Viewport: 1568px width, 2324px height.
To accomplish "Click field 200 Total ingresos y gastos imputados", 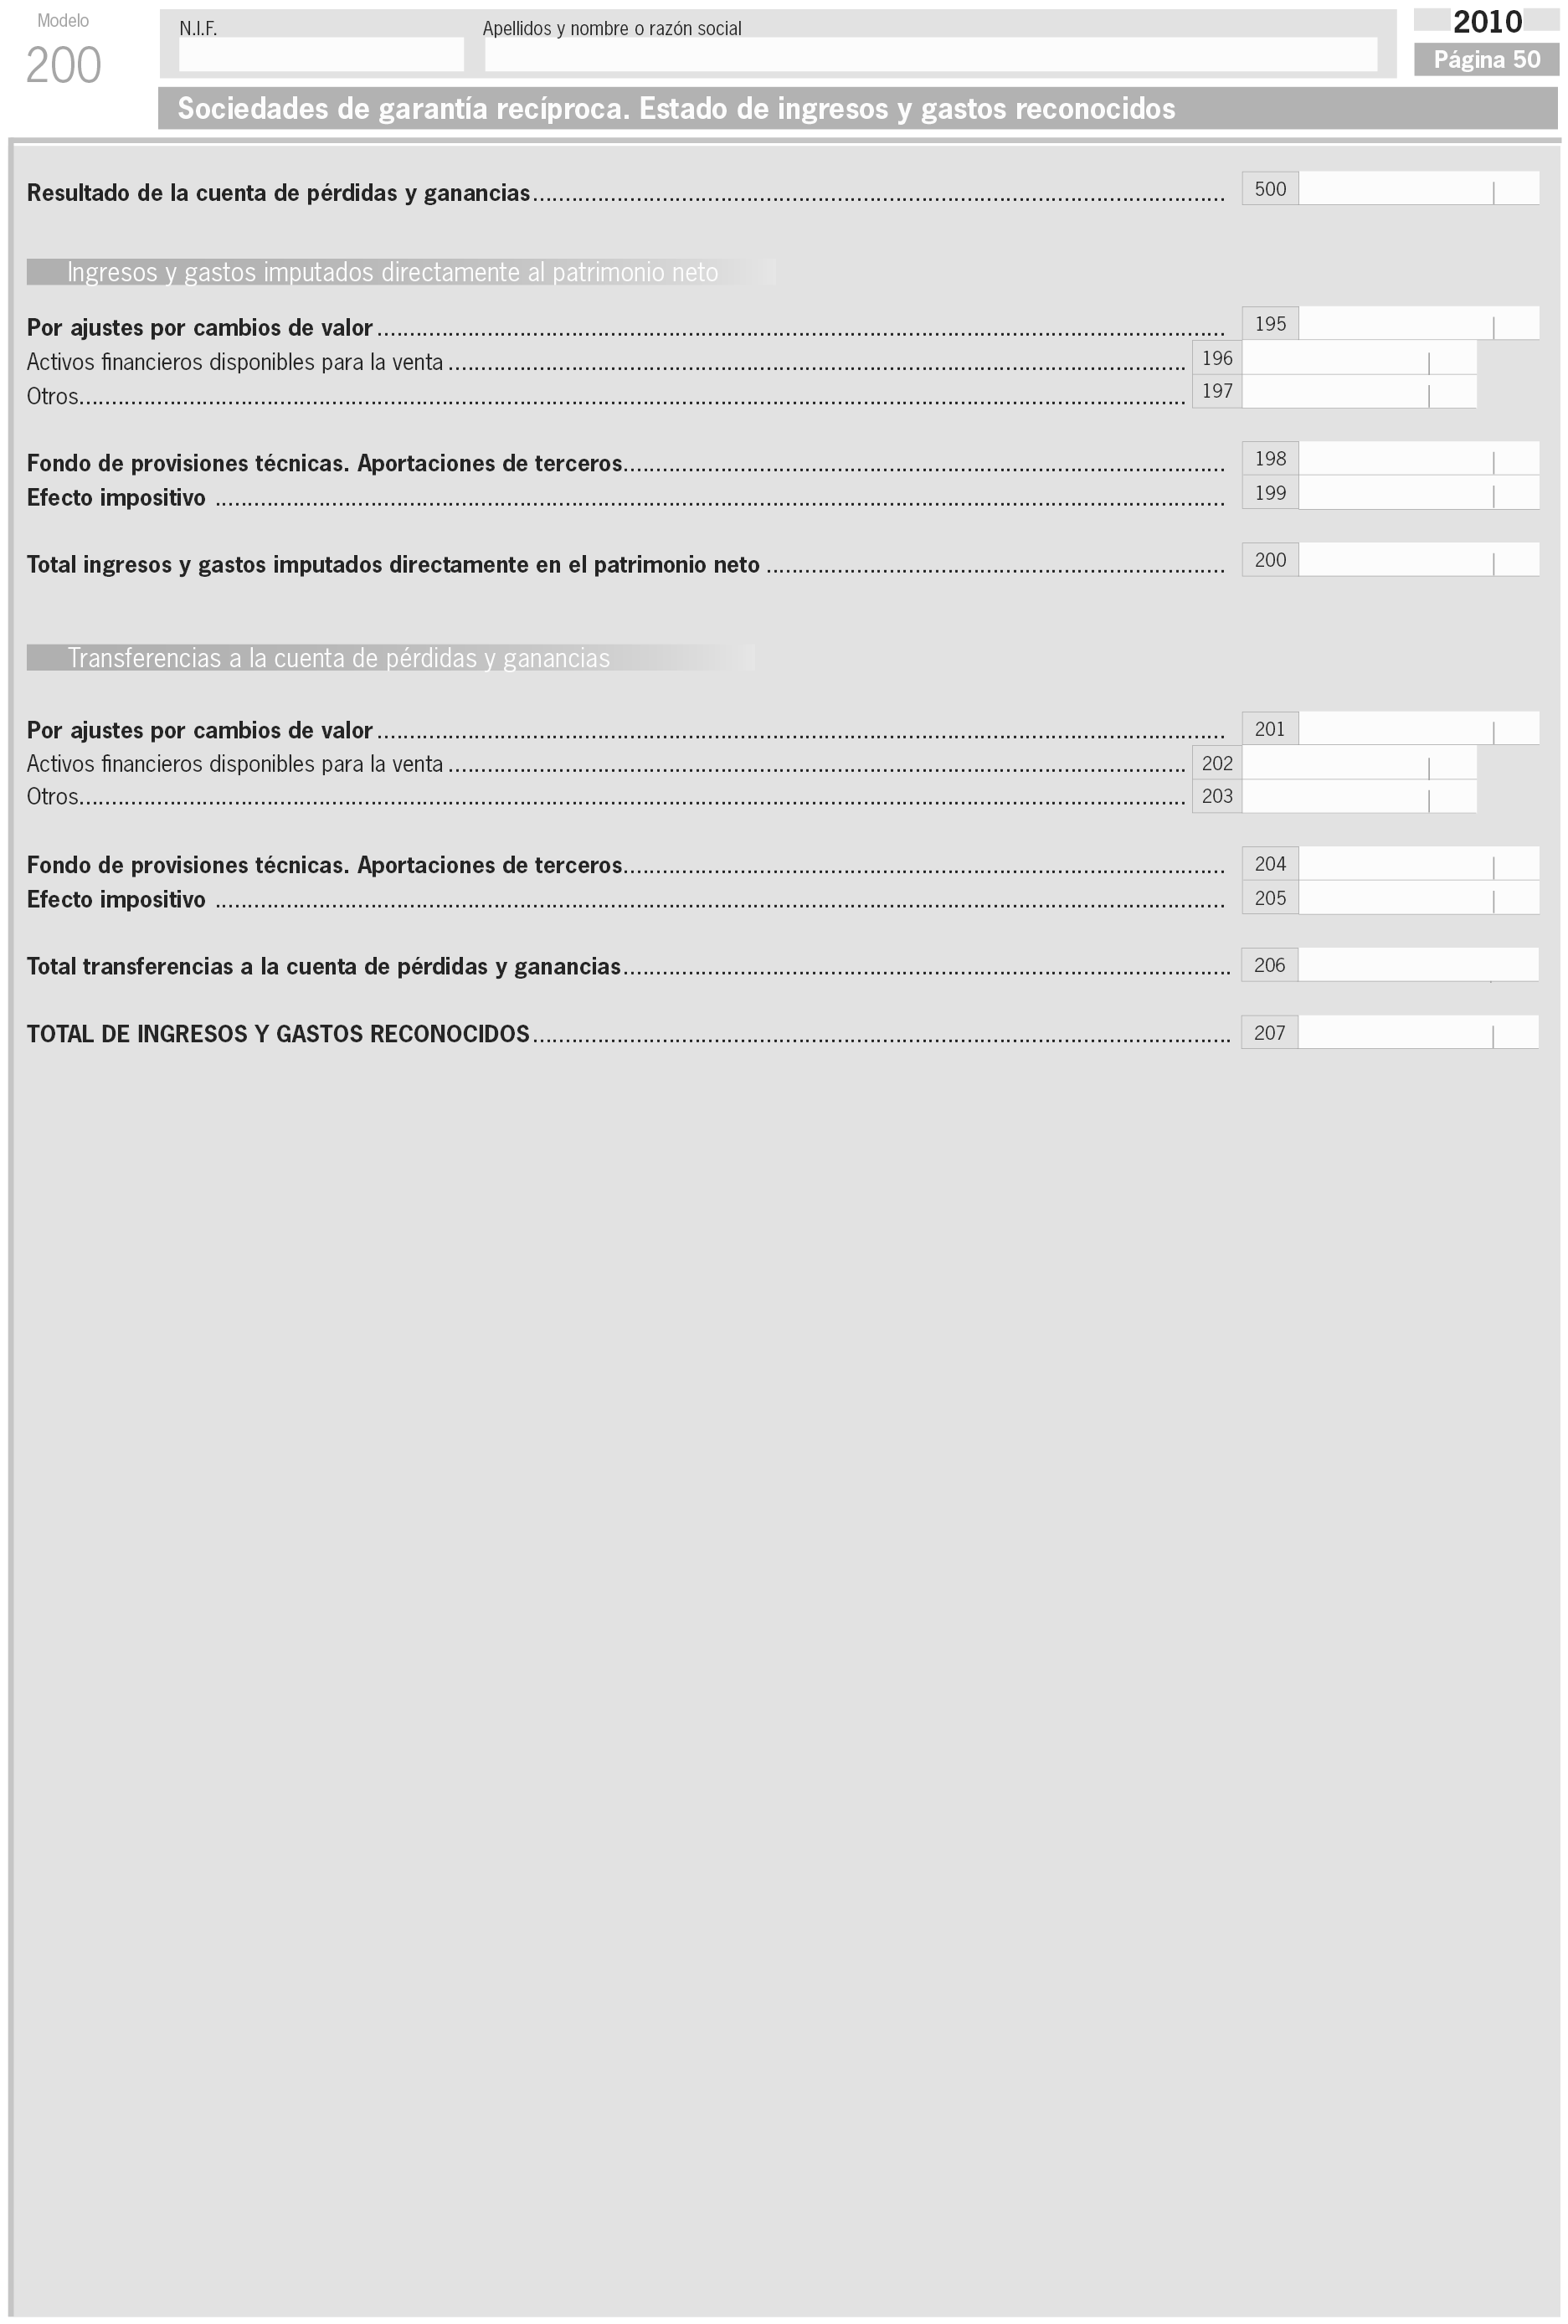I will pyautogui.click(x=1417, y=560).
